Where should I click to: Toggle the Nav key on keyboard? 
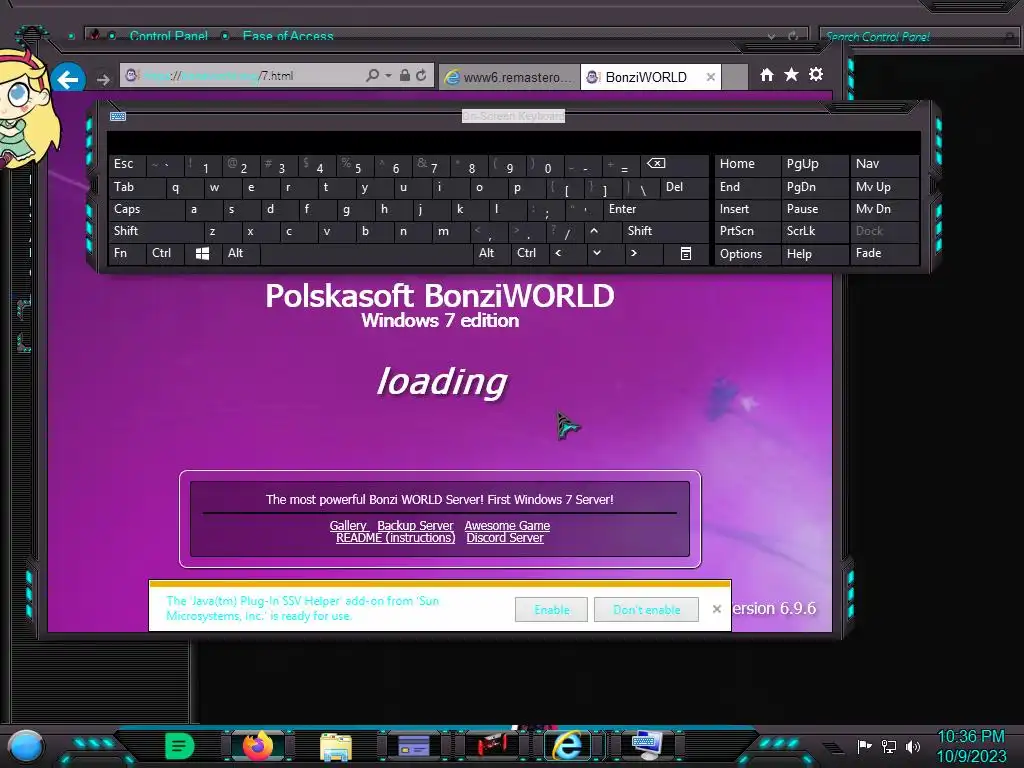point(884,165)
